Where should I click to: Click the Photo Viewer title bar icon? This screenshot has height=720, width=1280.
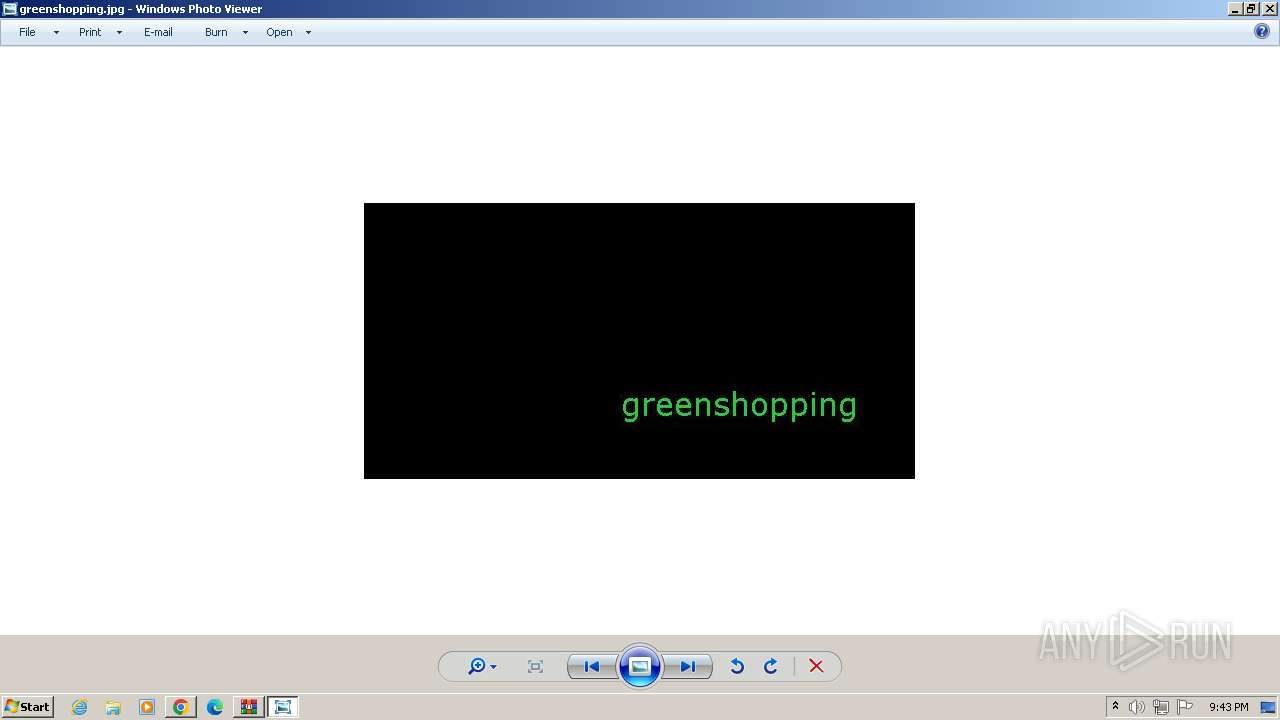[10, 9]
